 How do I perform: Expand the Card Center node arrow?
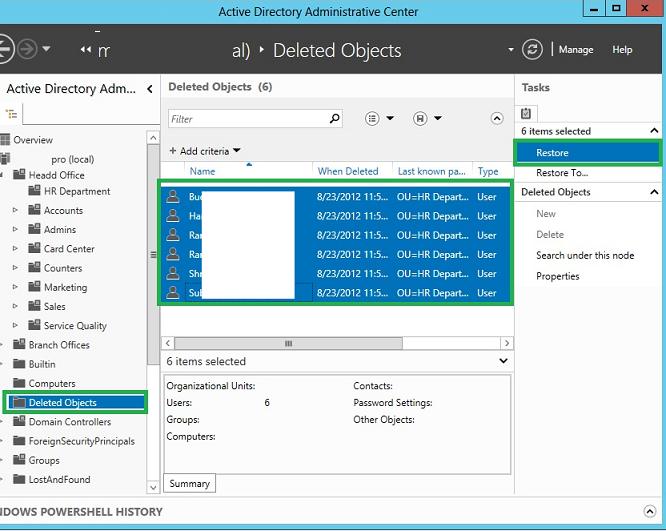15,249
